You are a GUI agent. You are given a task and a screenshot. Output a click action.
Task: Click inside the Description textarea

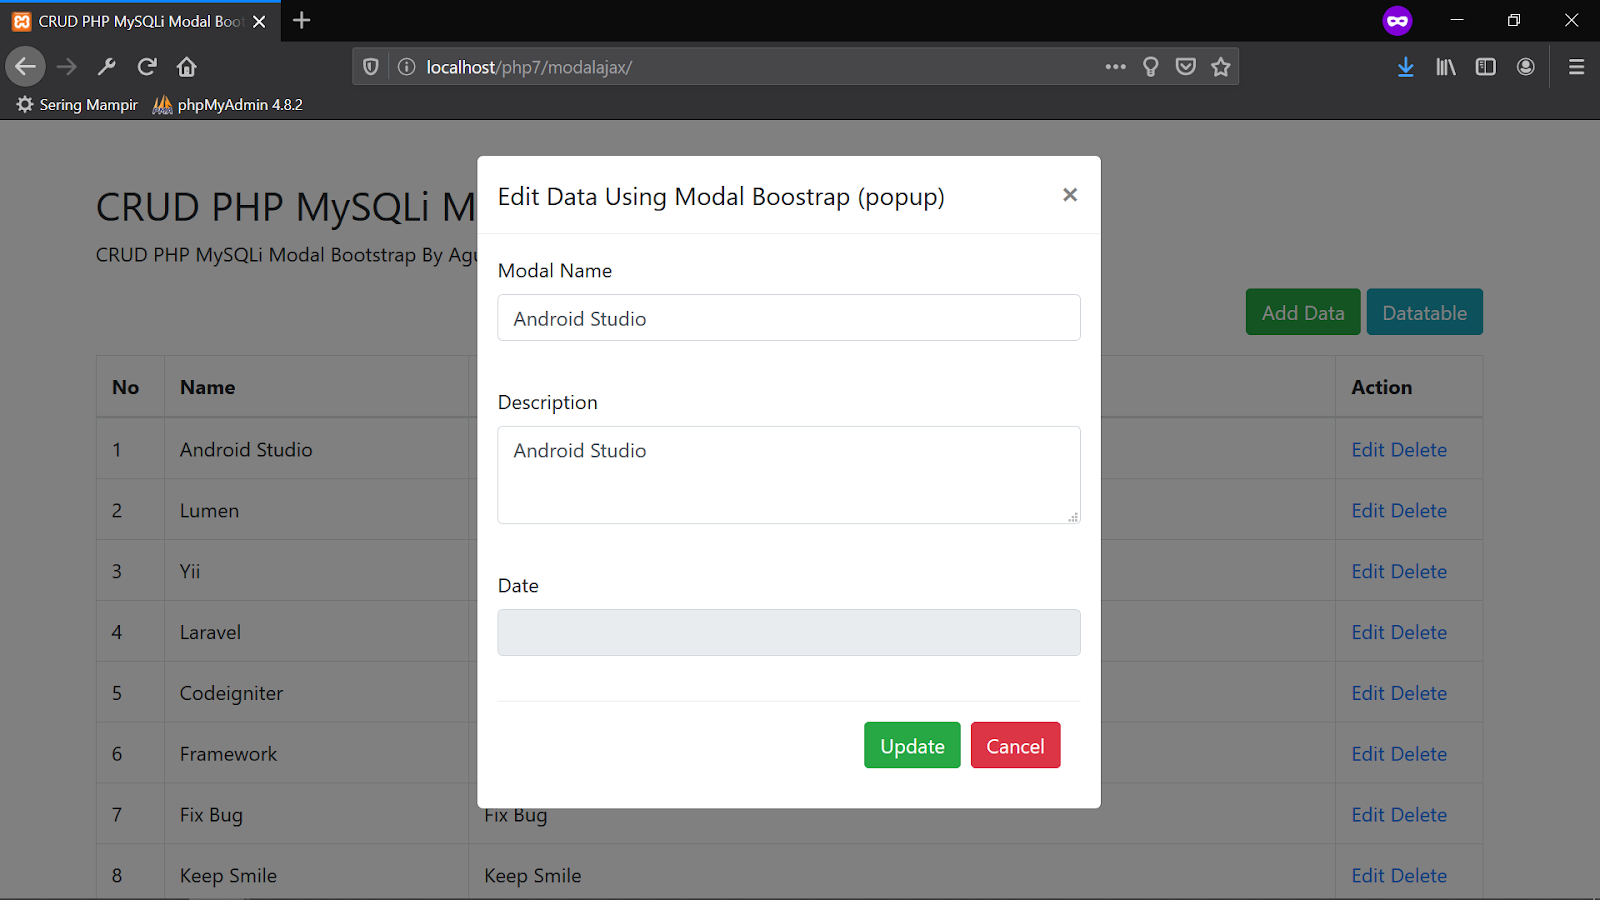(x=789, y=475)
